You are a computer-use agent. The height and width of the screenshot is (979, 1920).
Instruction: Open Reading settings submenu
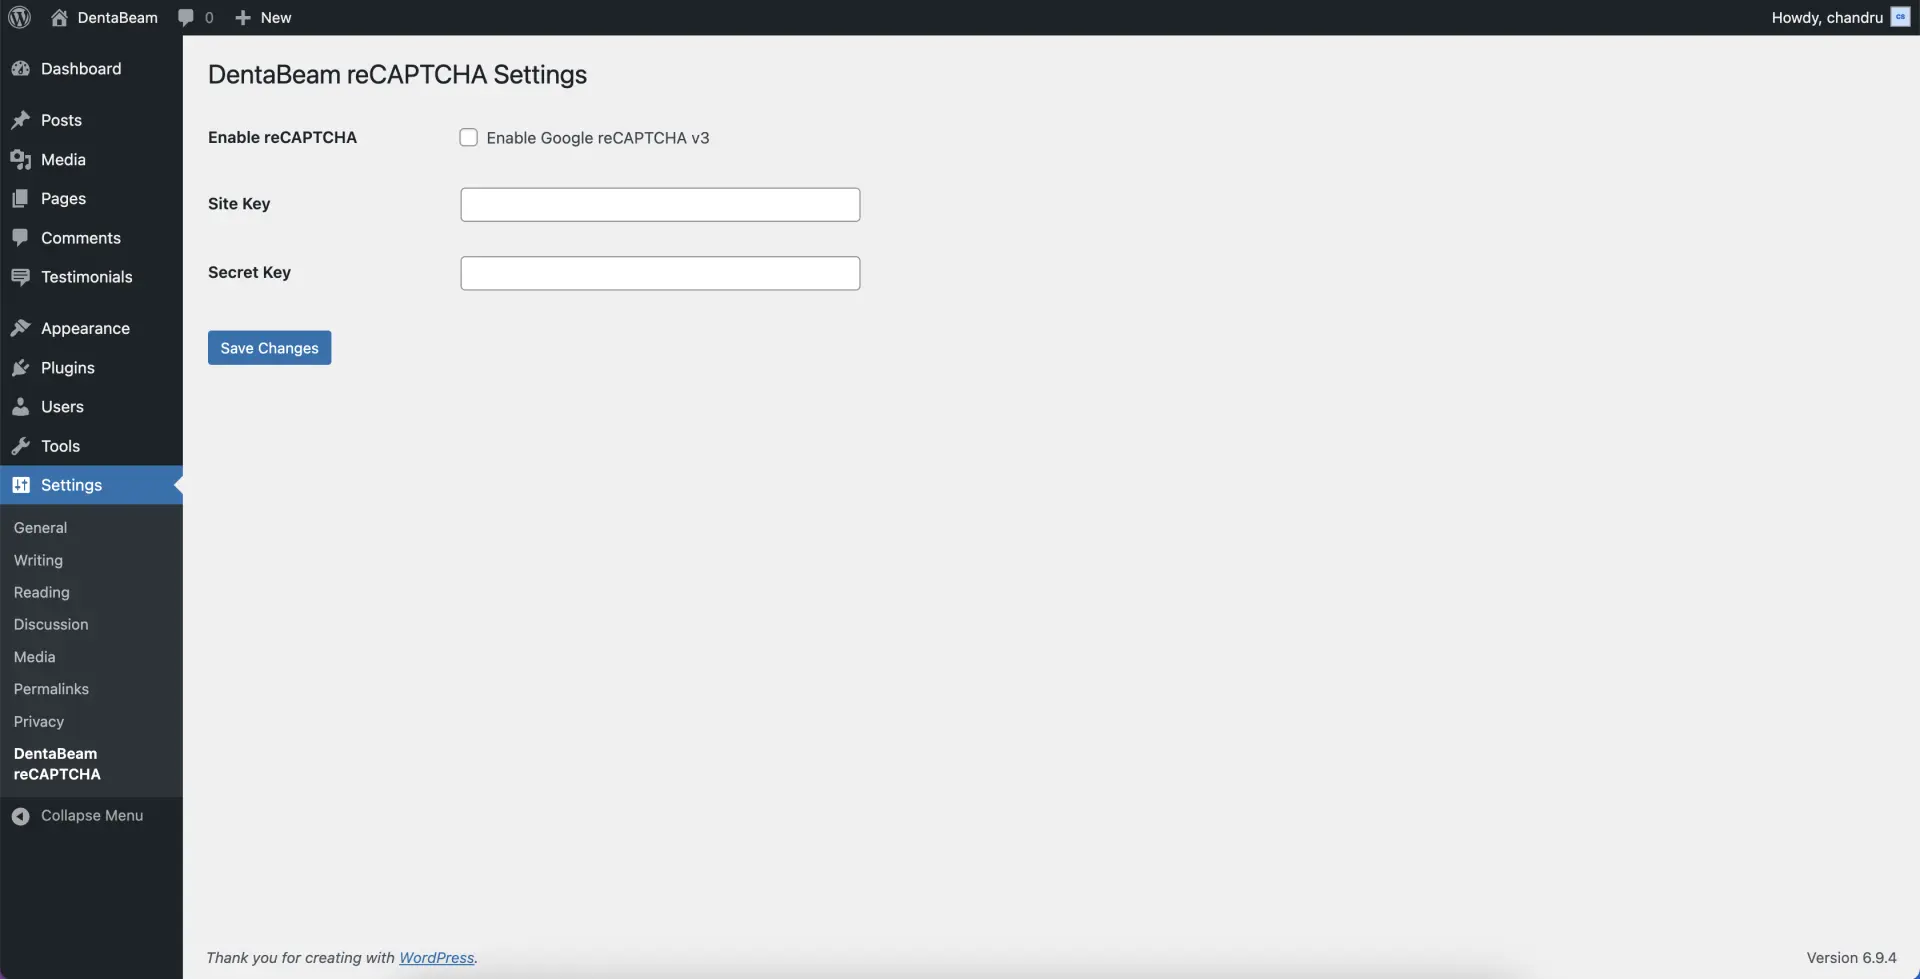(42, 592)
